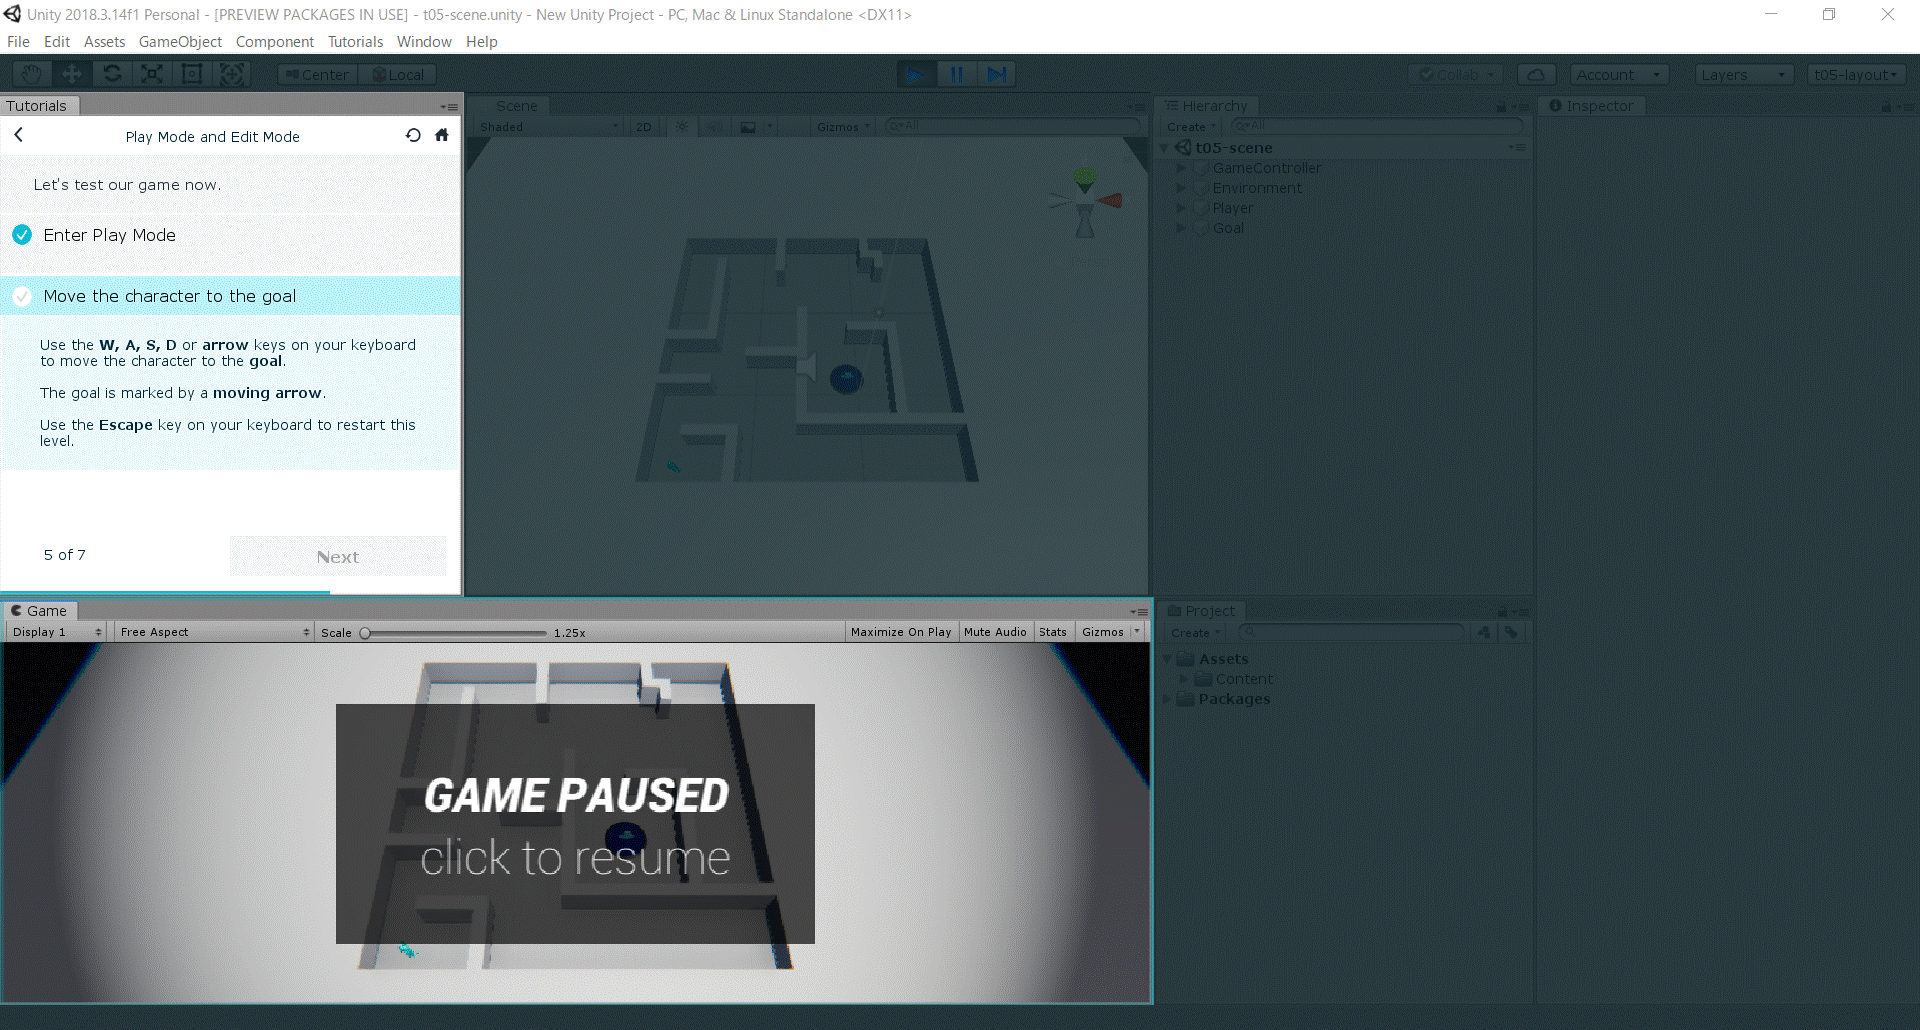Open the Account dropdown
The width and height of the screenshot is (1920, 1030).
click(1619, 75)
